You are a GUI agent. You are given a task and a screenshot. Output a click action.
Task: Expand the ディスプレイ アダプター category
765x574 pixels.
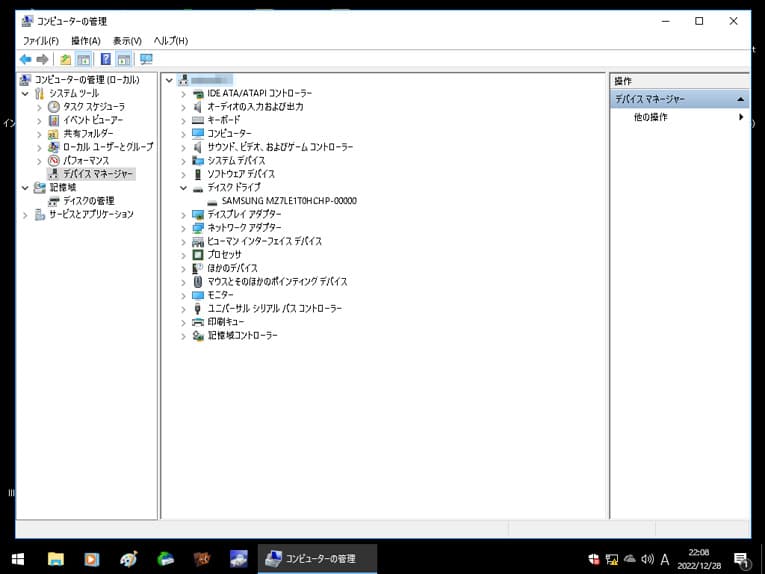click(x=183, y=215)
